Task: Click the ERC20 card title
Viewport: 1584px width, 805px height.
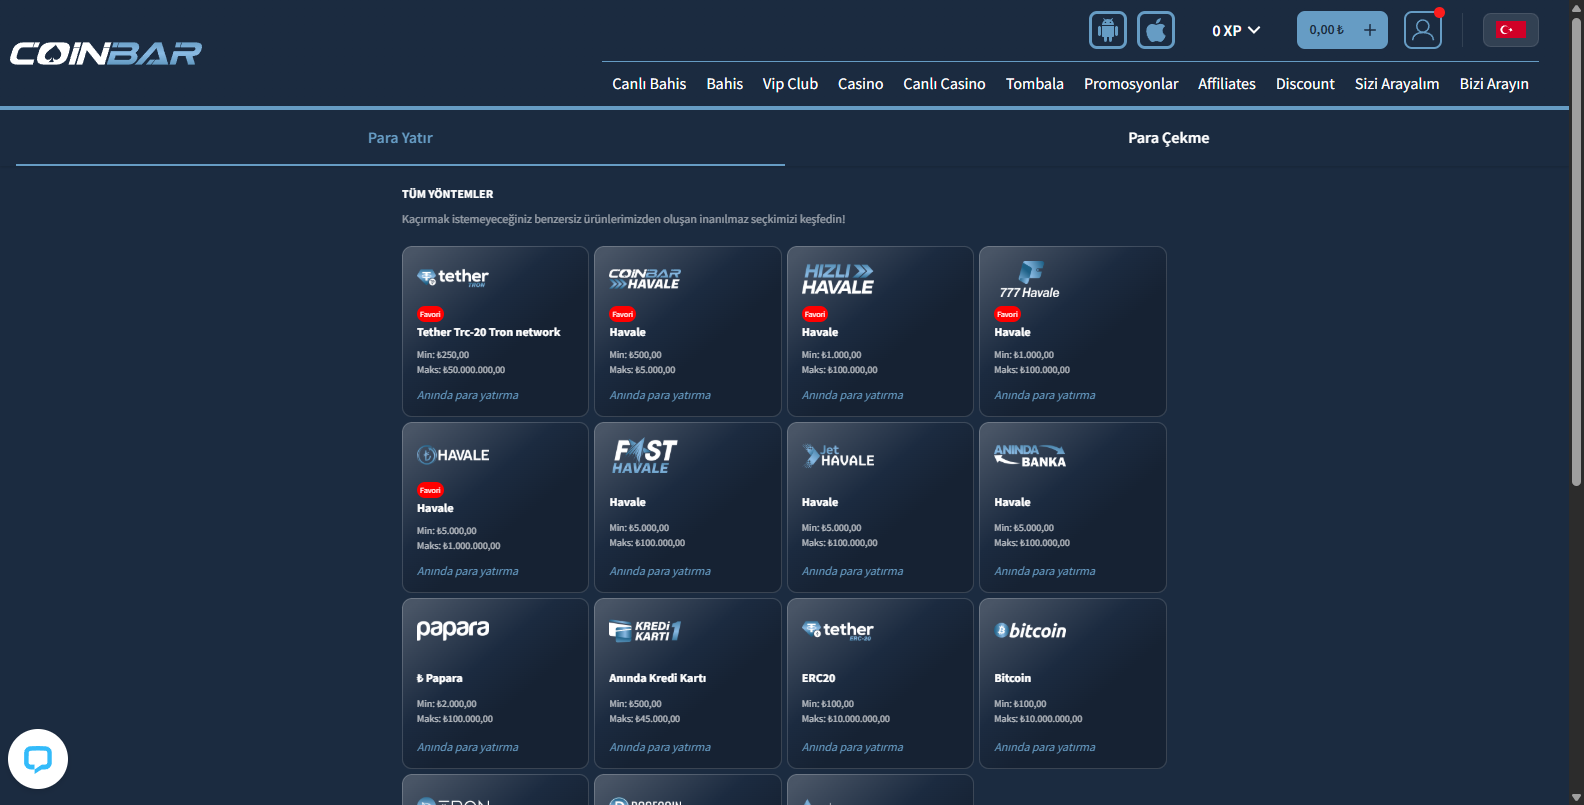Action: pyautogui.click(x=818, y=678)
